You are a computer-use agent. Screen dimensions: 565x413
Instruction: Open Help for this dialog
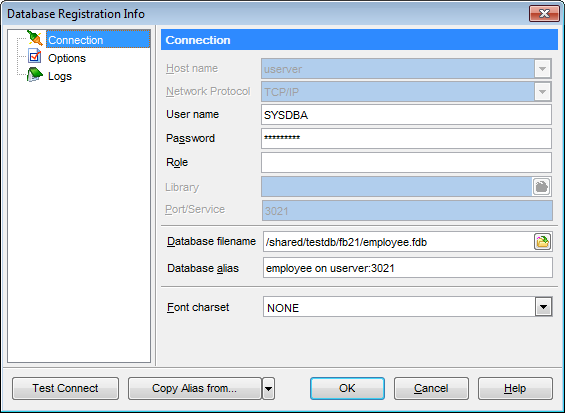(x=515, y=388)
